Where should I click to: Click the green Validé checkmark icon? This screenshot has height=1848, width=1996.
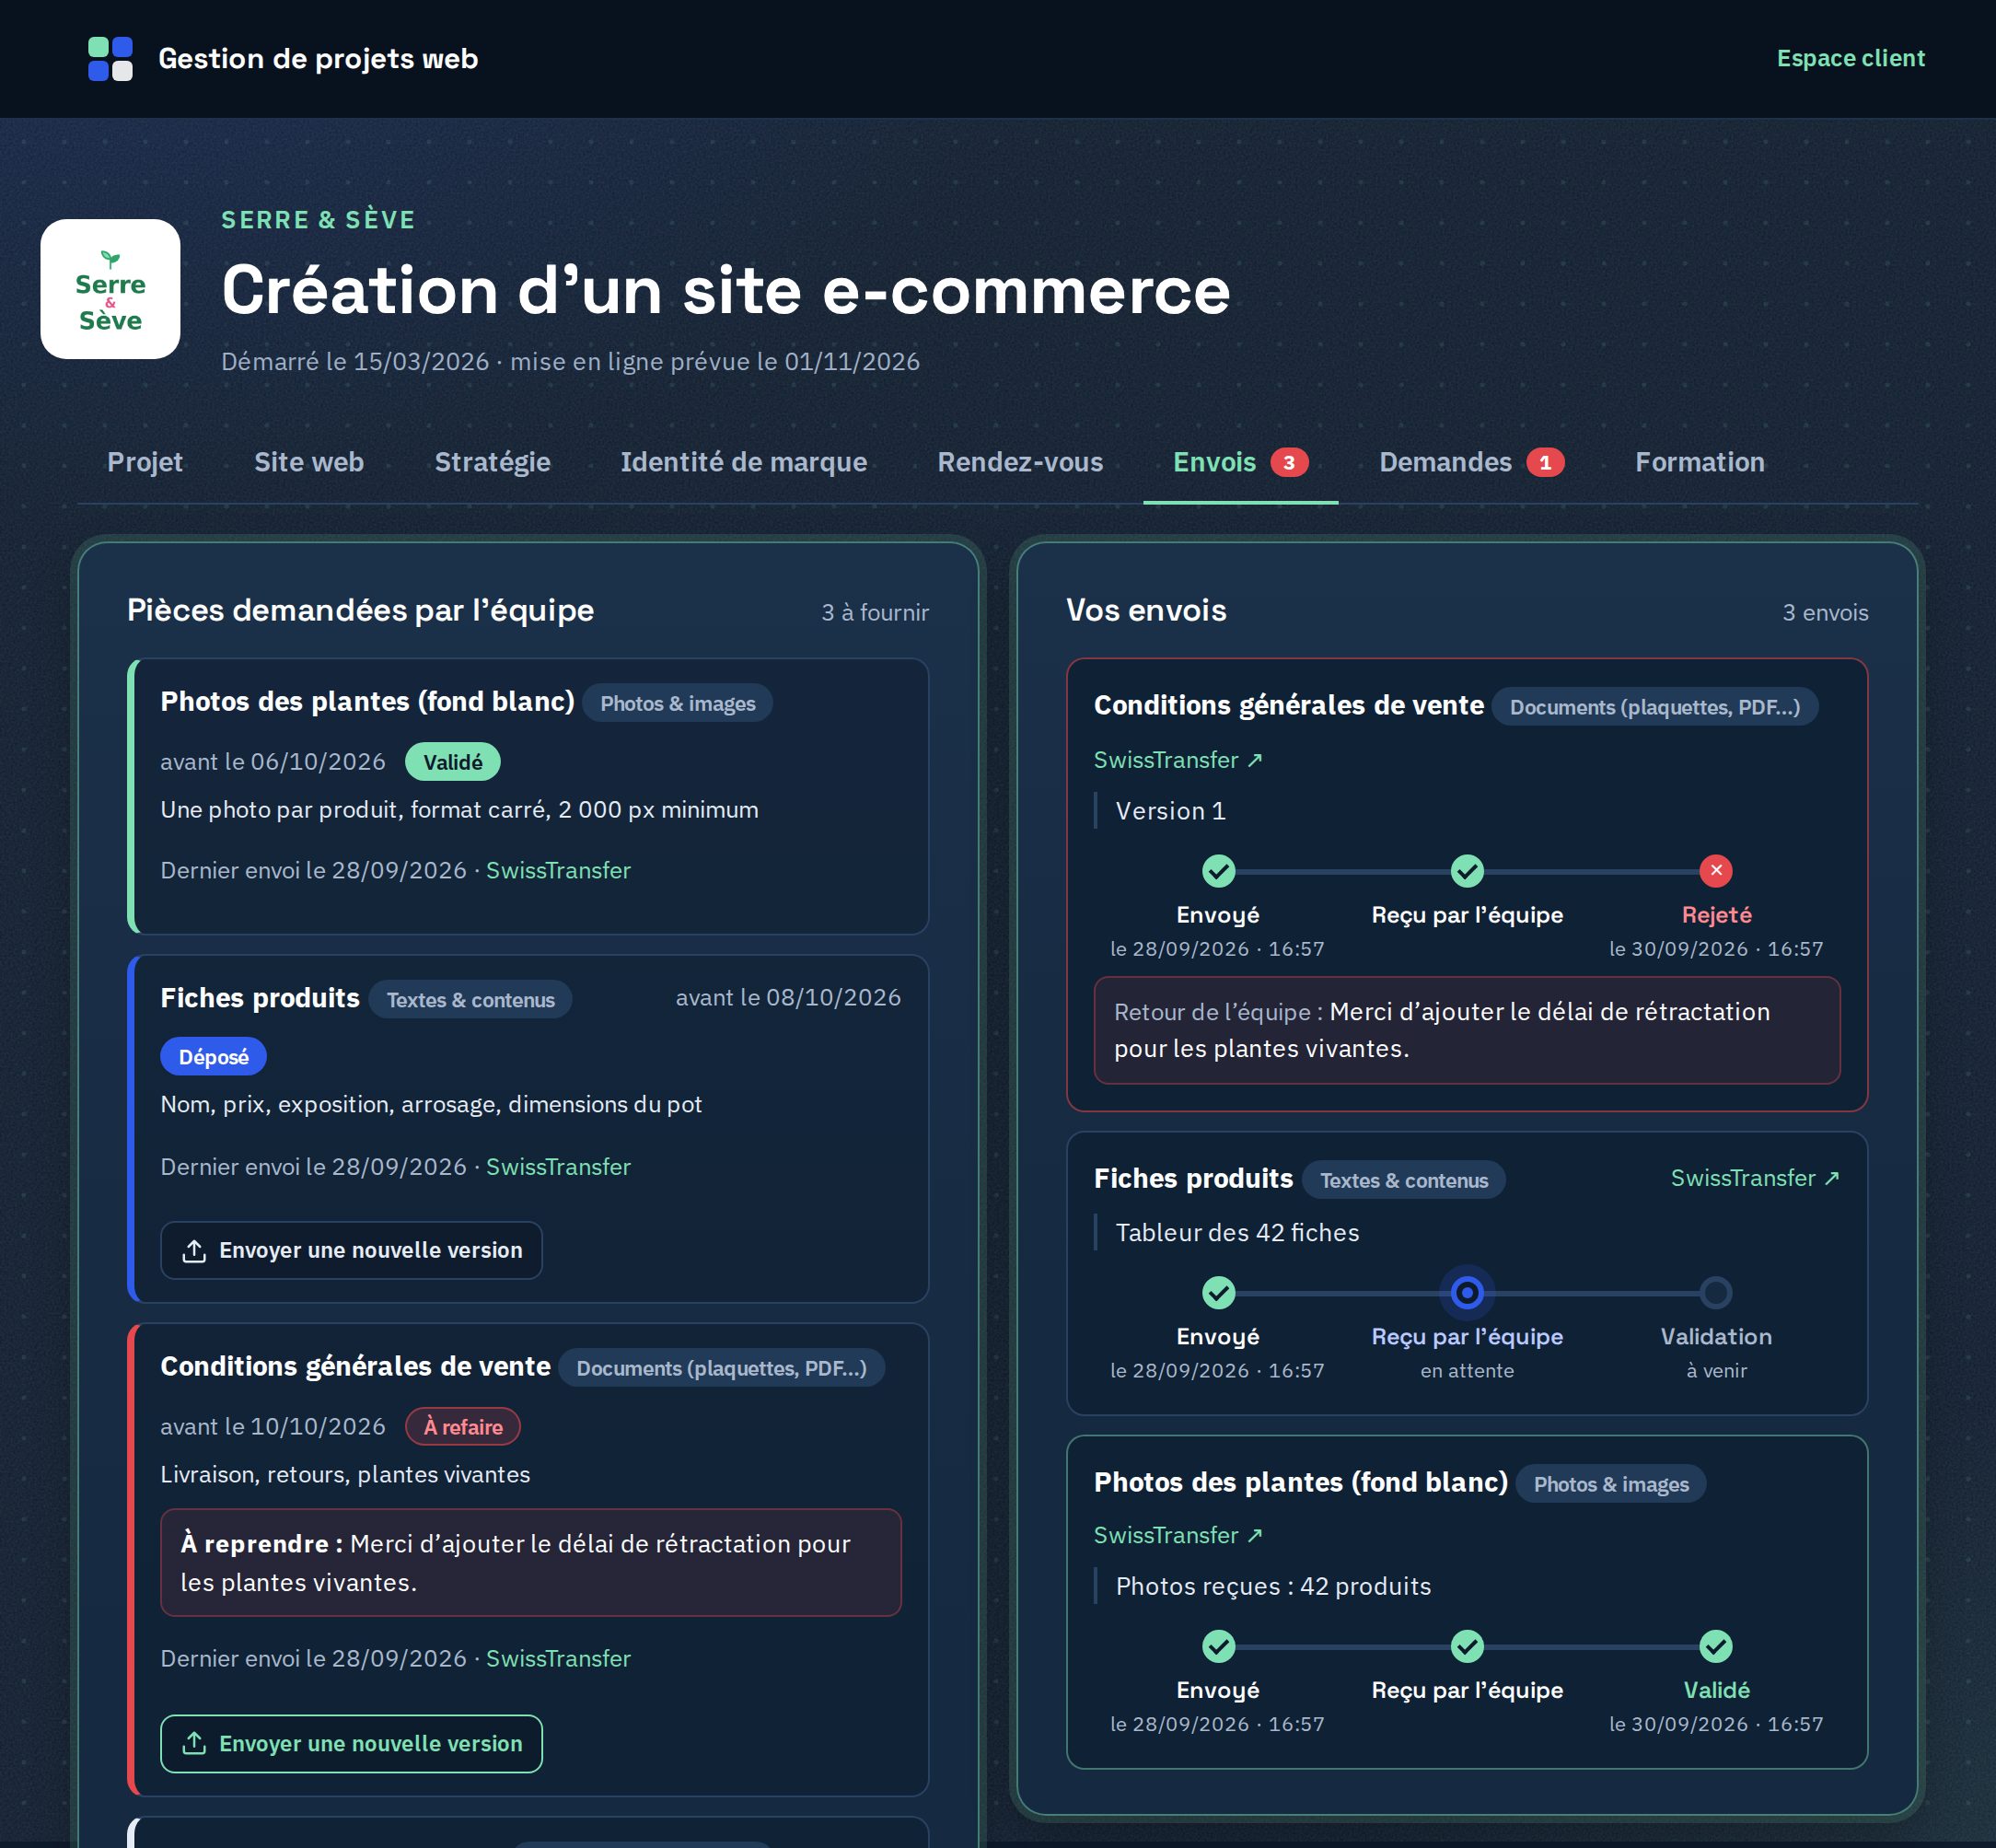coord(1716,1646)
